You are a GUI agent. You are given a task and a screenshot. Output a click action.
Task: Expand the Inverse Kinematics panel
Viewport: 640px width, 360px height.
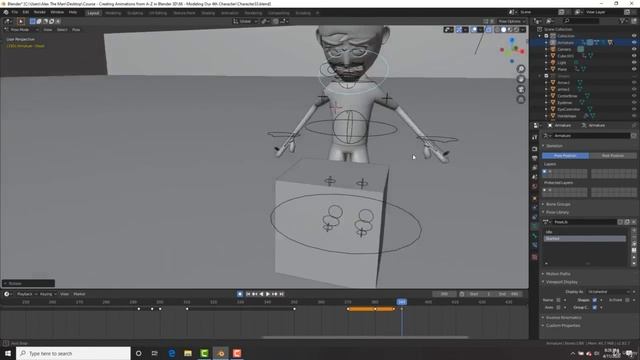point(563,318)
